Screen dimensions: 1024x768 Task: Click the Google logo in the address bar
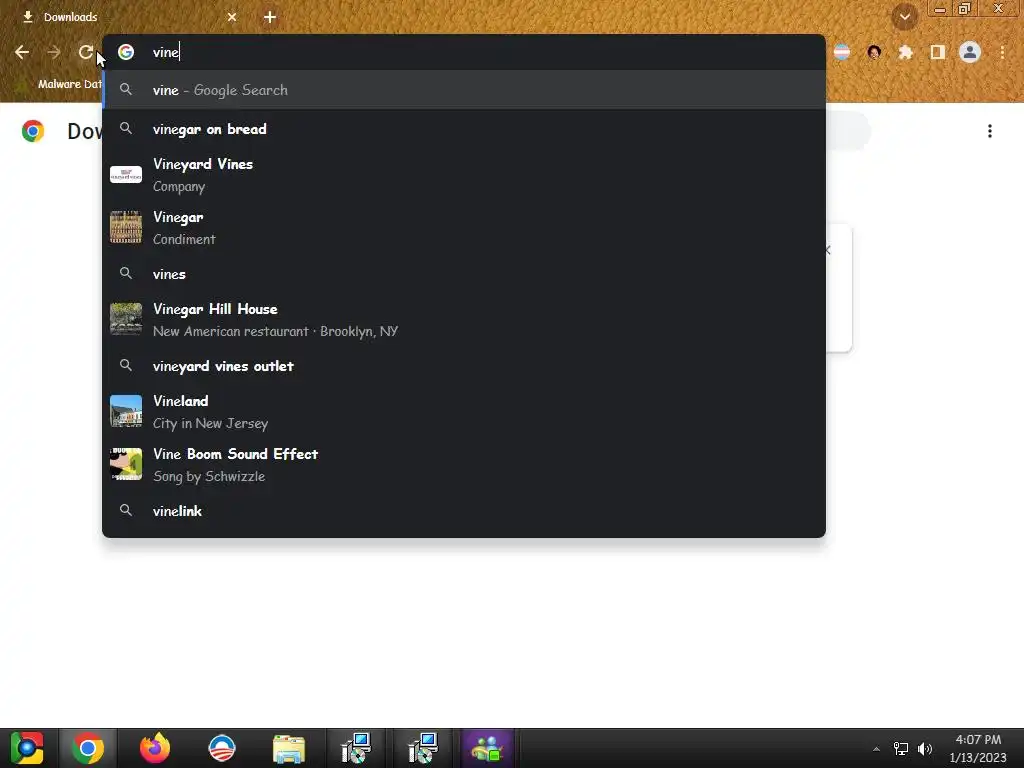click(x=126, y=52)
